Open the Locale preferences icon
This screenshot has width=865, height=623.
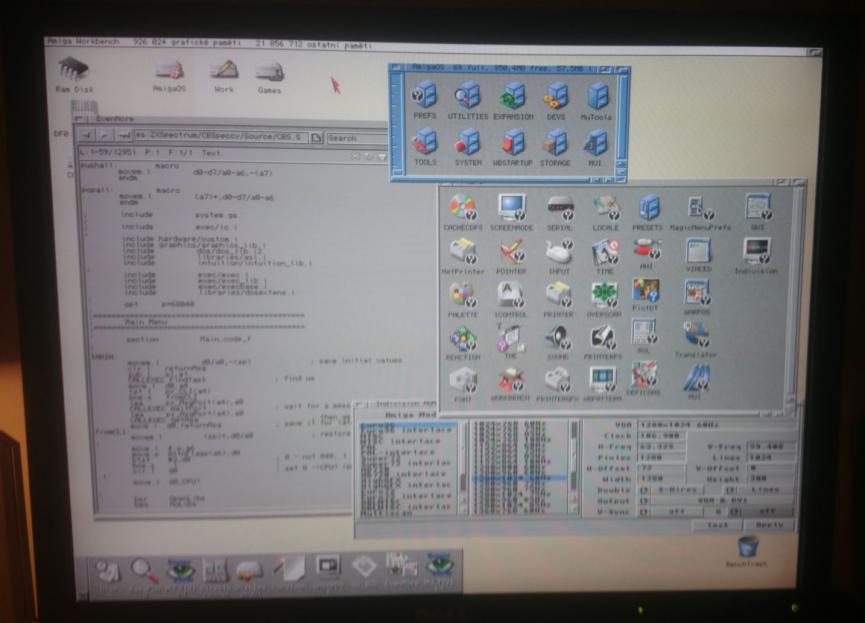(605, 209)
